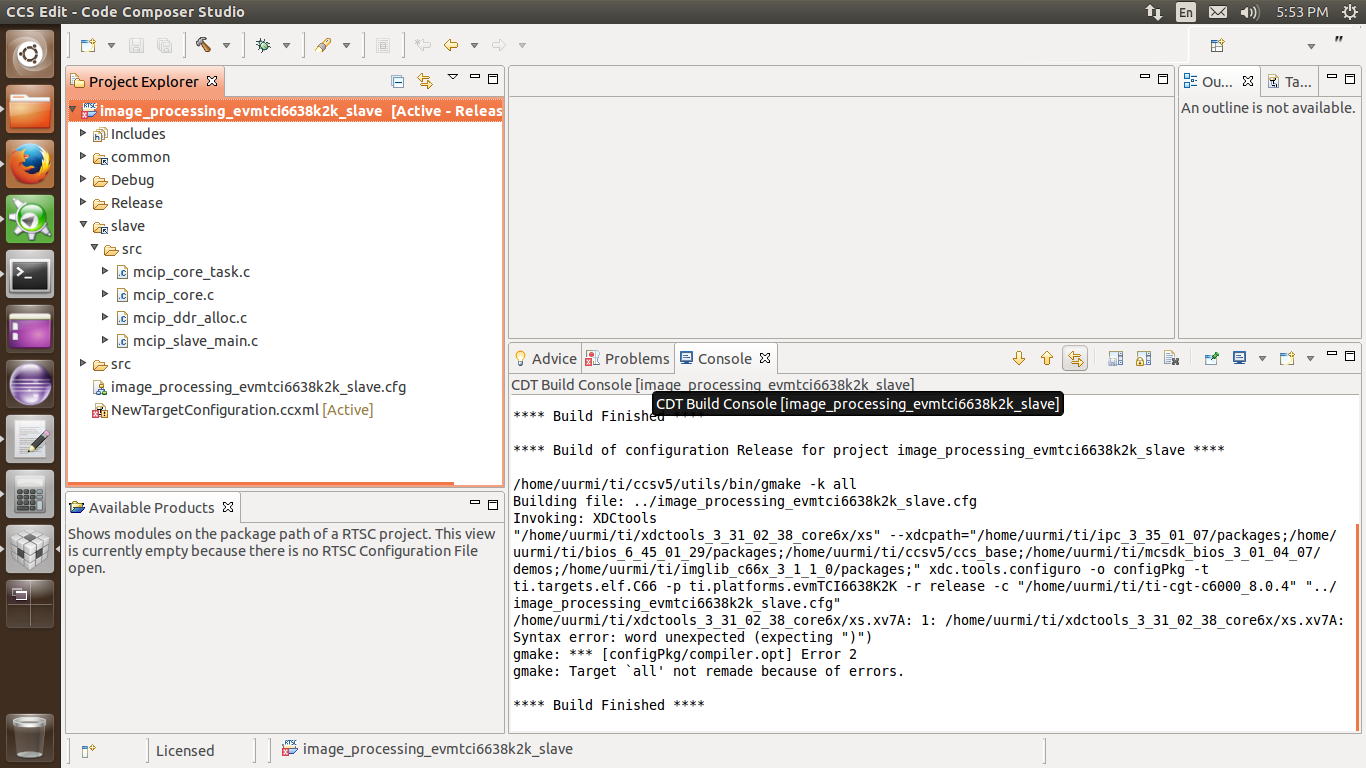This screenshot has width=1366, height=768.
Task: Expand the common folder
Action: [84, 156]
